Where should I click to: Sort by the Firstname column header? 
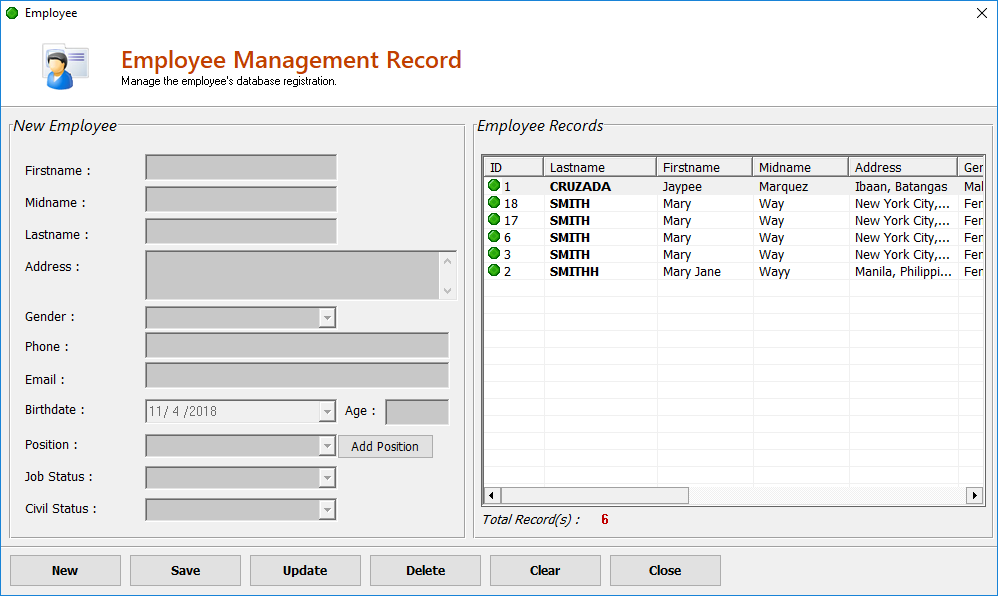(705, 167)
